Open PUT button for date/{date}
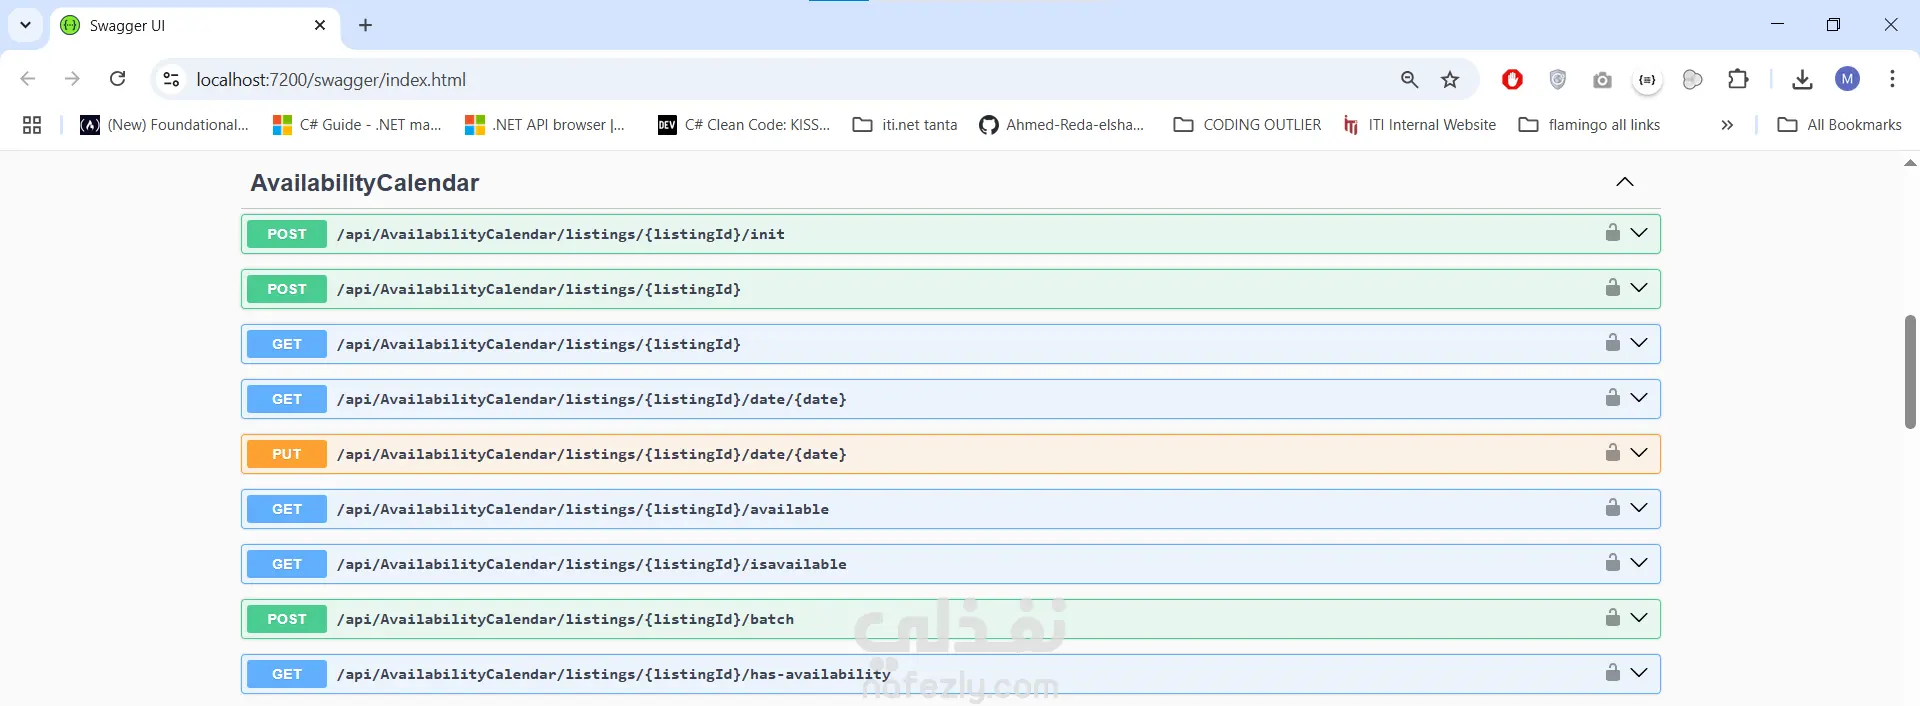1920x706 pixels. pyautogui.click(x=287, y=454)
